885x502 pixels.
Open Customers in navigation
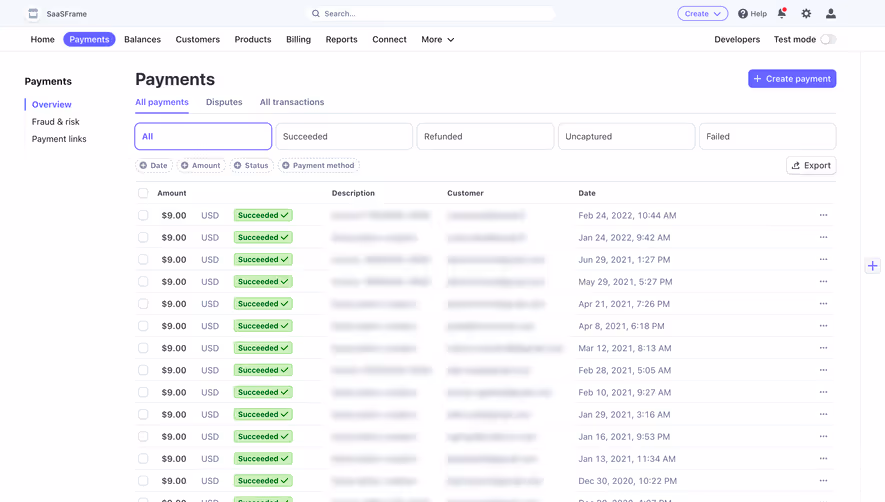point(198,40)
